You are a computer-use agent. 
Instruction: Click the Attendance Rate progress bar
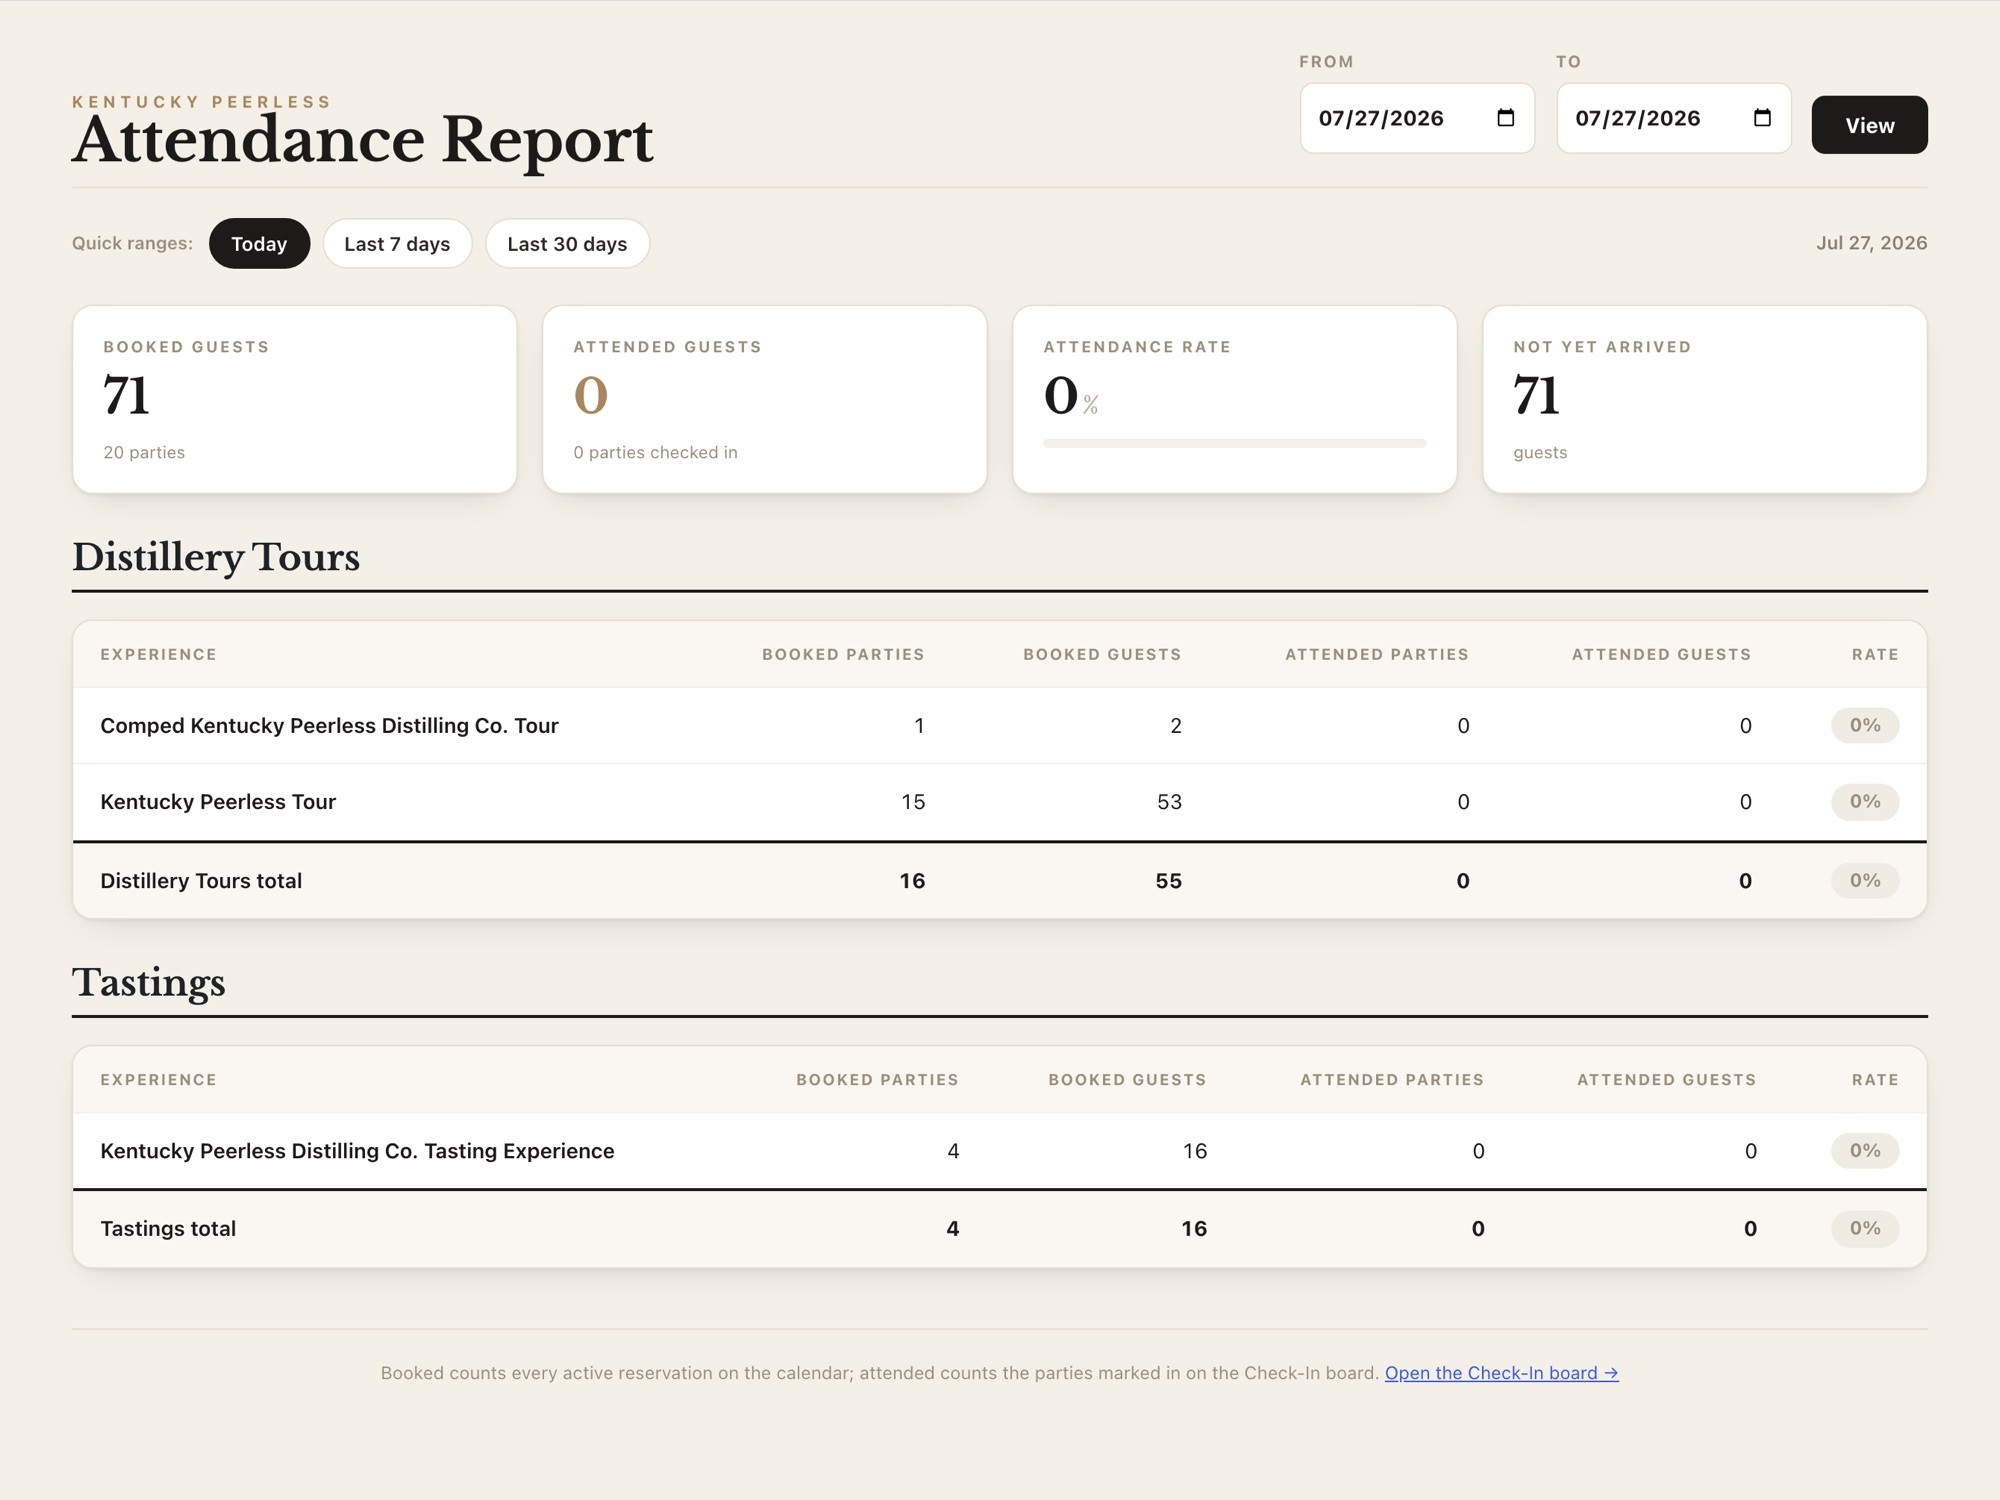click(x=1234, y=443)
